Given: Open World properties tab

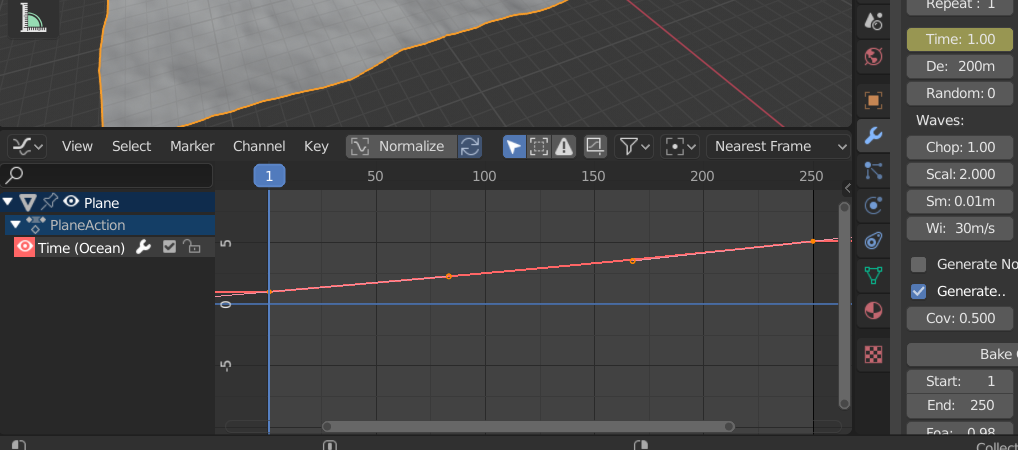Looking at the screenshot, I should (874, 56).
